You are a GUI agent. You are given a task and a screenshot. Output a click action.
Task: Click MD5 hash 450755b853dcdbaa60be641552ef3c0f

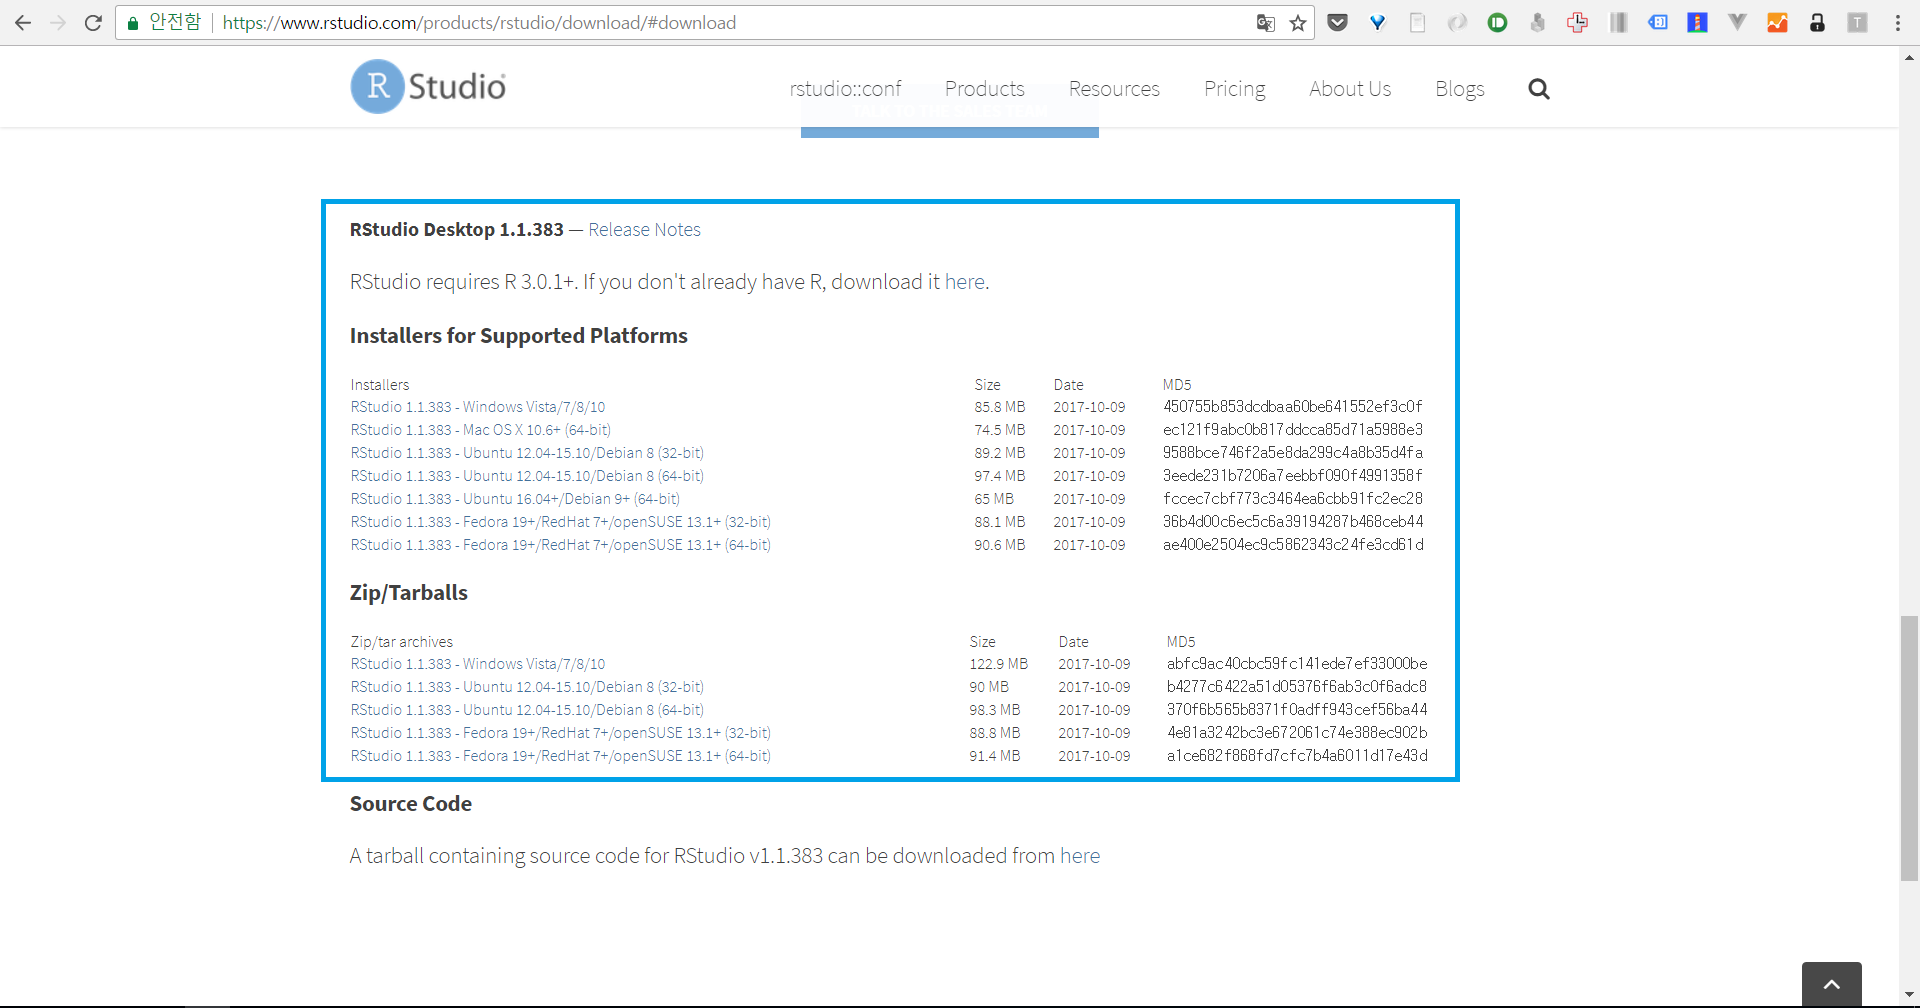pos(1292,407)
